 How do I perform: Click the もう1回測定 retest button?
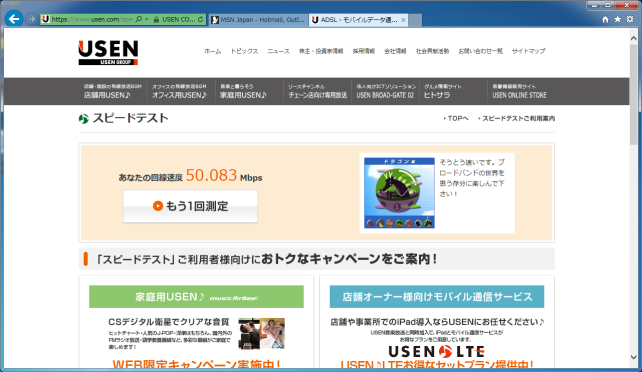(x=190, y=206)
